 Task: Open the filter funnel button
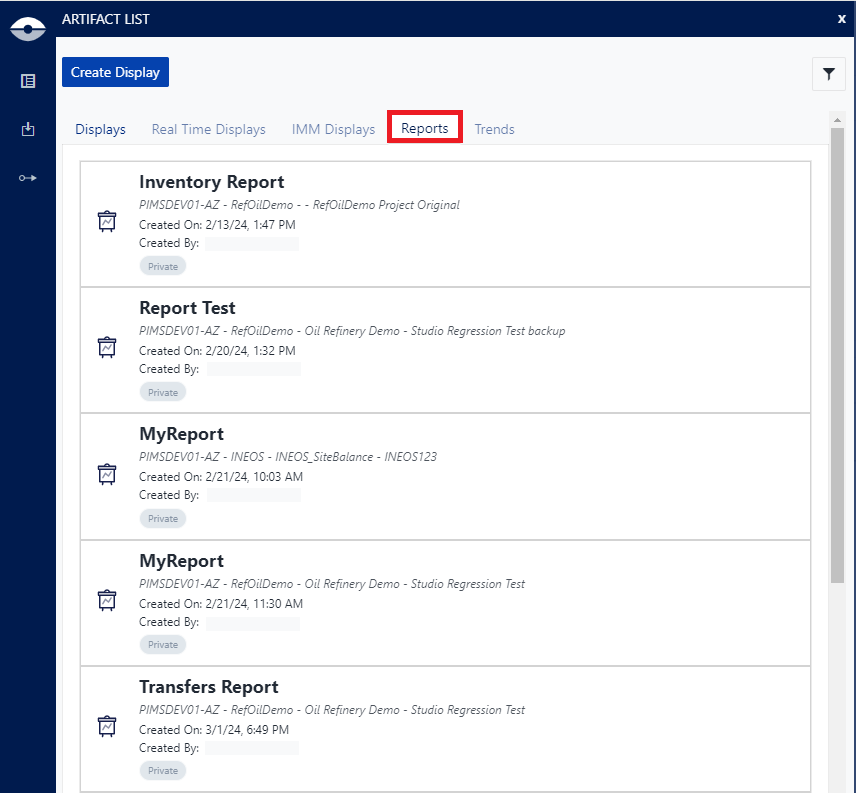pyautogui.click(x=828, y=73)
